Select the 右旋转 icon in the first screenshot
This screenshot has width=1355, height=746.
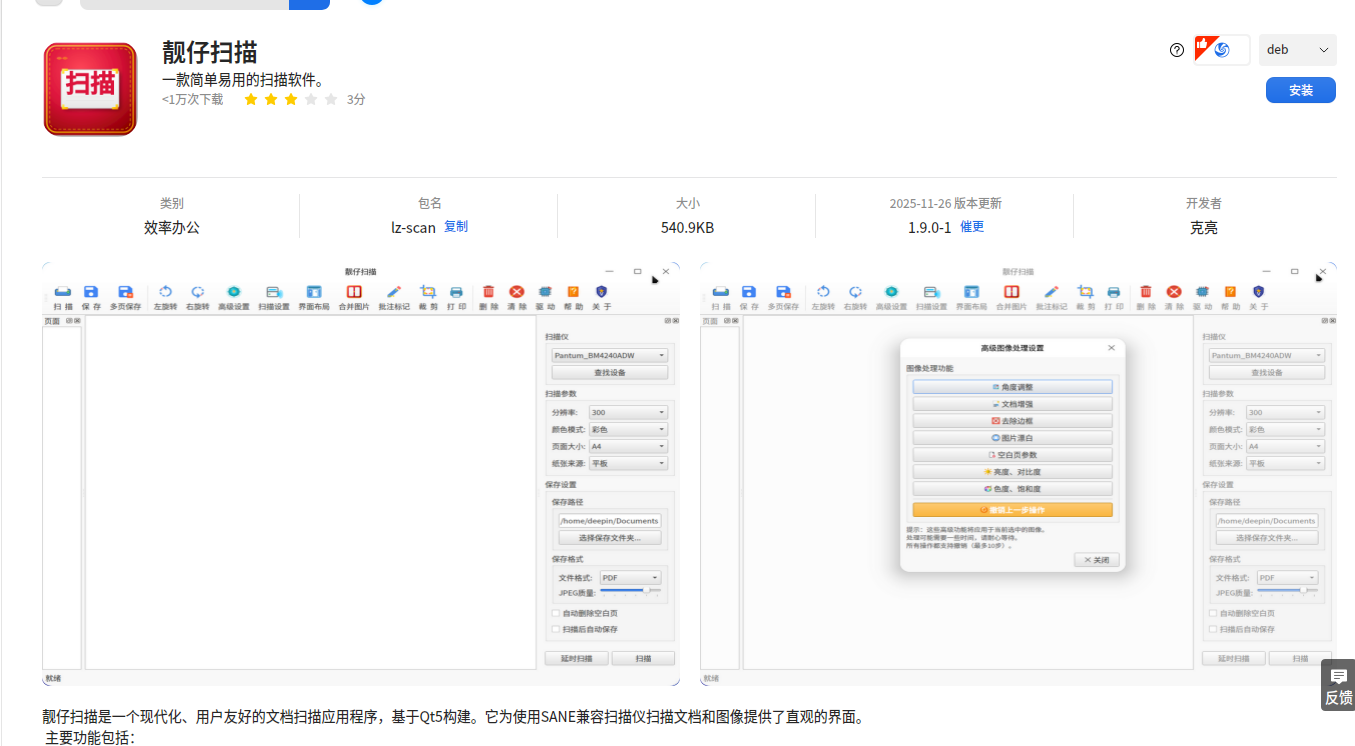(197, 292)
